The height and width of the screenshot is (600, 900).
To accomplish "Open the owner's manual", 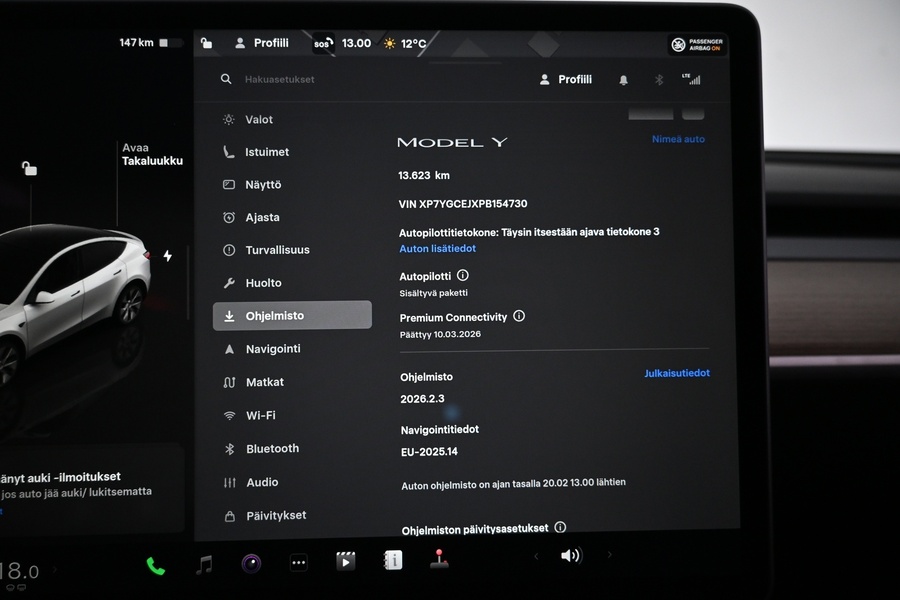I will pyautogui.click(x=392, y=561).
